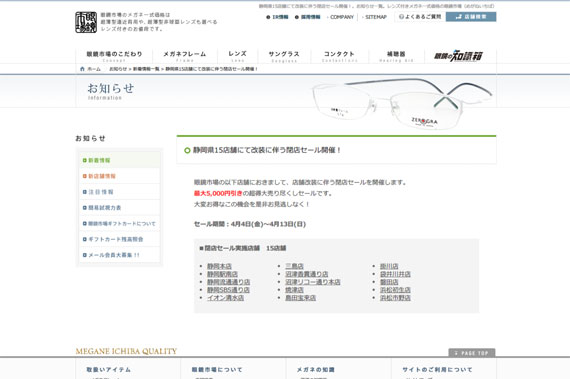Click the サイトのご利用について footer heading
570x379 pixels.
(x=437, y=370)
